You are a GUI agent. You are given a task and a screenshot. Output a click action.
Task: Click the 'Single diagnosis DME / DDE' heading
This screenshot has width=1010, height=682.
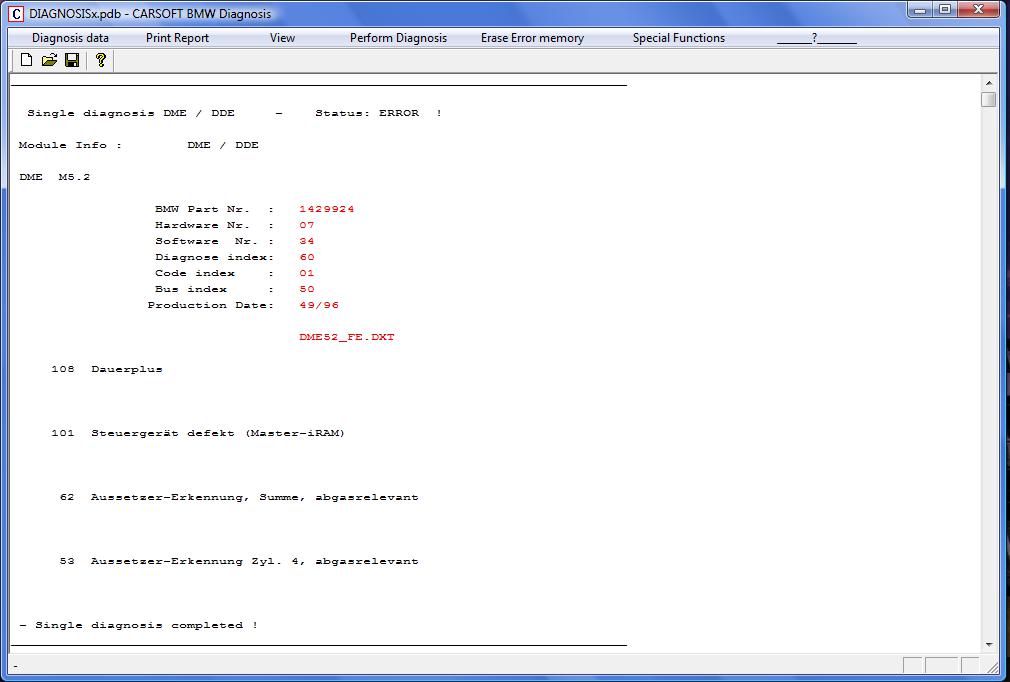tap(131, 113)
